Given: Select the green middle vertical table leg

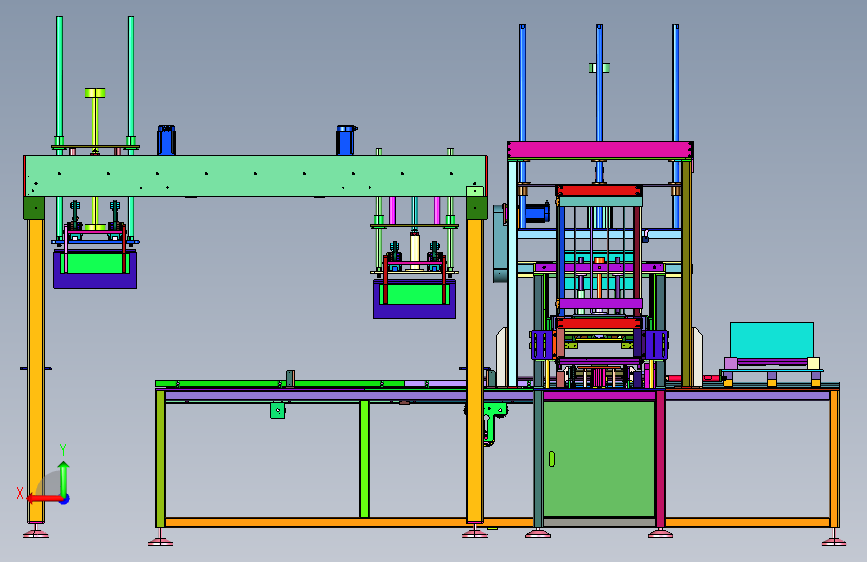Looking at the screenshot, I should click(364, 459).
